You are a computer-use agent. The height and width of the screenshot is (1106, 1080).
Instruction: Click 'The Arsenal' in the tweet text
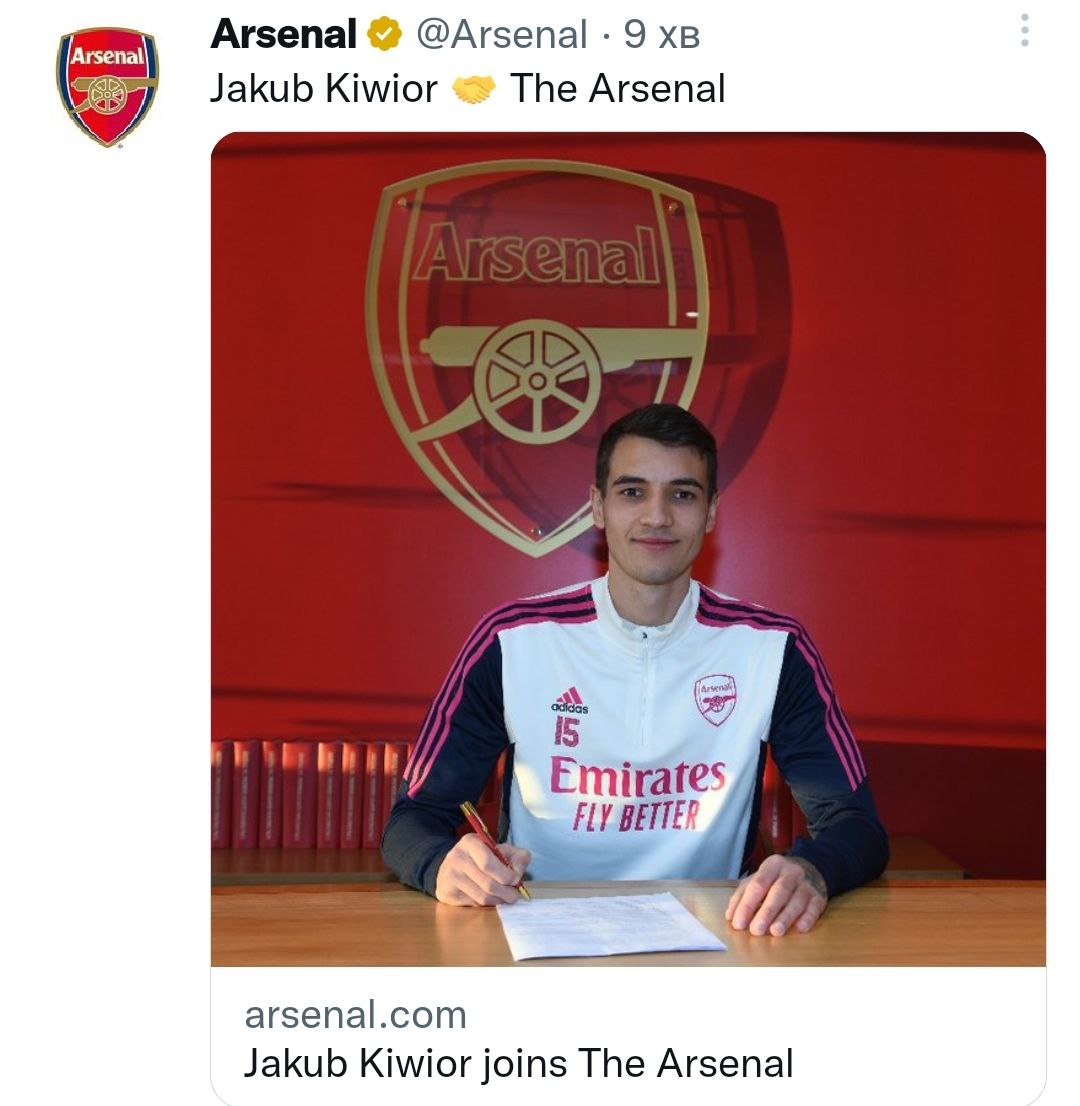point(617,89)
